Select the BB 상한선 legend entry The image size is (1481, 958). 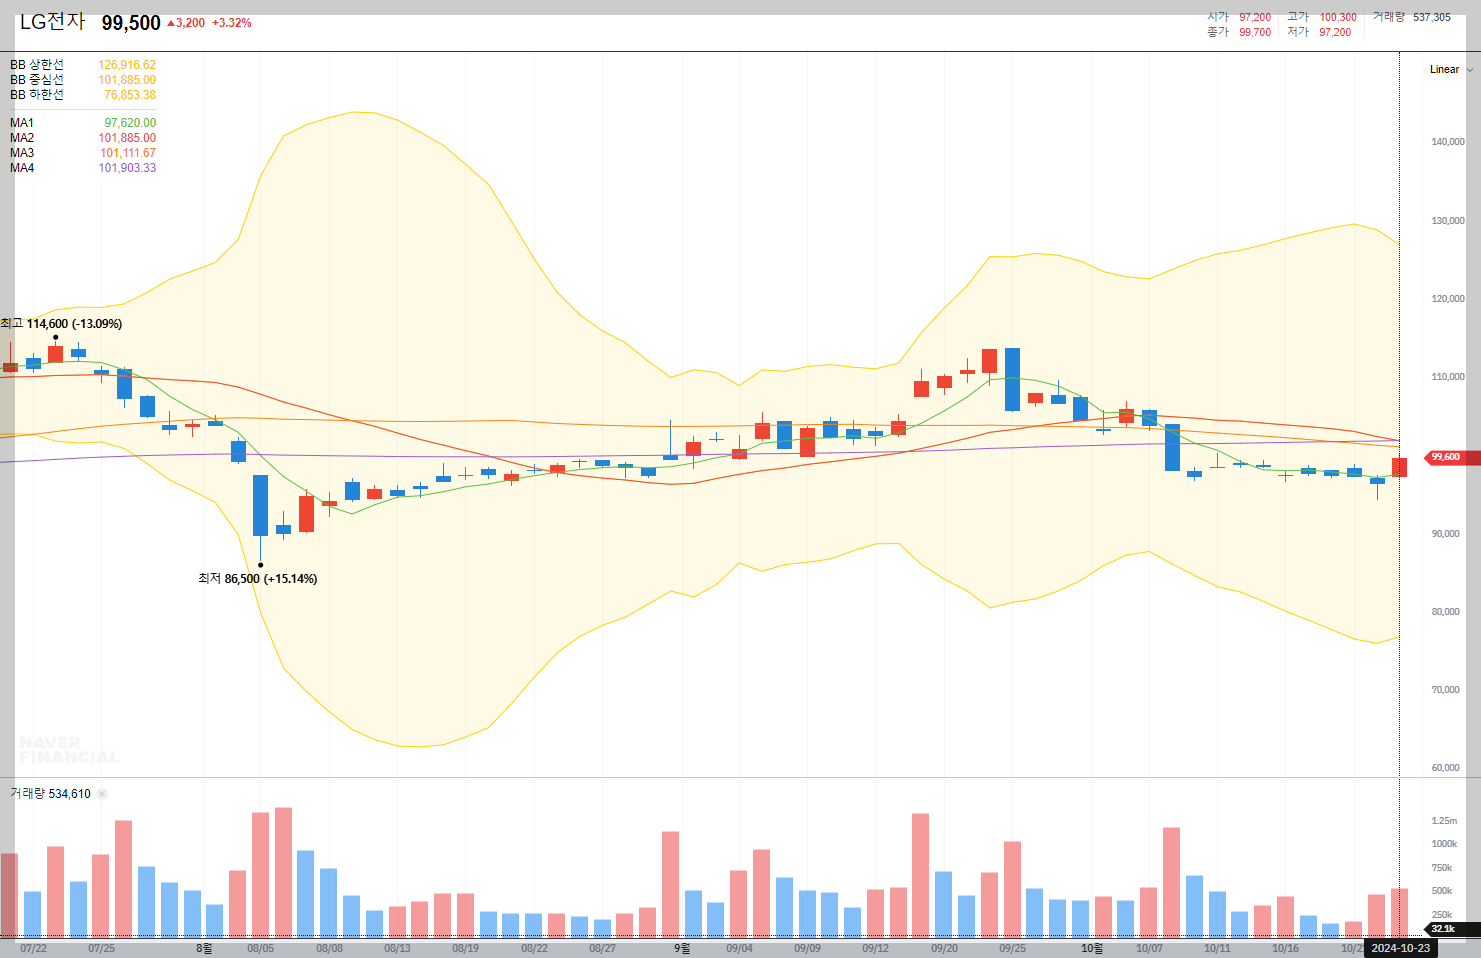[37, 65]
